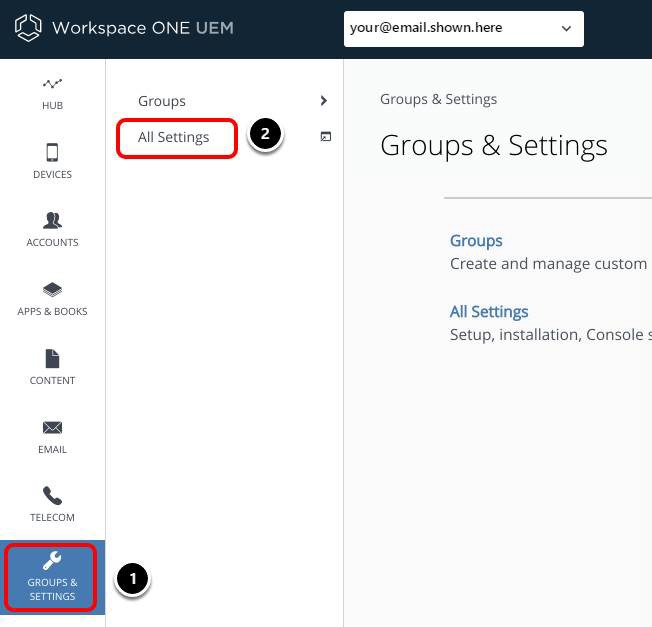Image resolution: width=652 pixels, height=627 pixels.
Task: Select Groups in the flyout menu
Action: click(x=162, y=101)
